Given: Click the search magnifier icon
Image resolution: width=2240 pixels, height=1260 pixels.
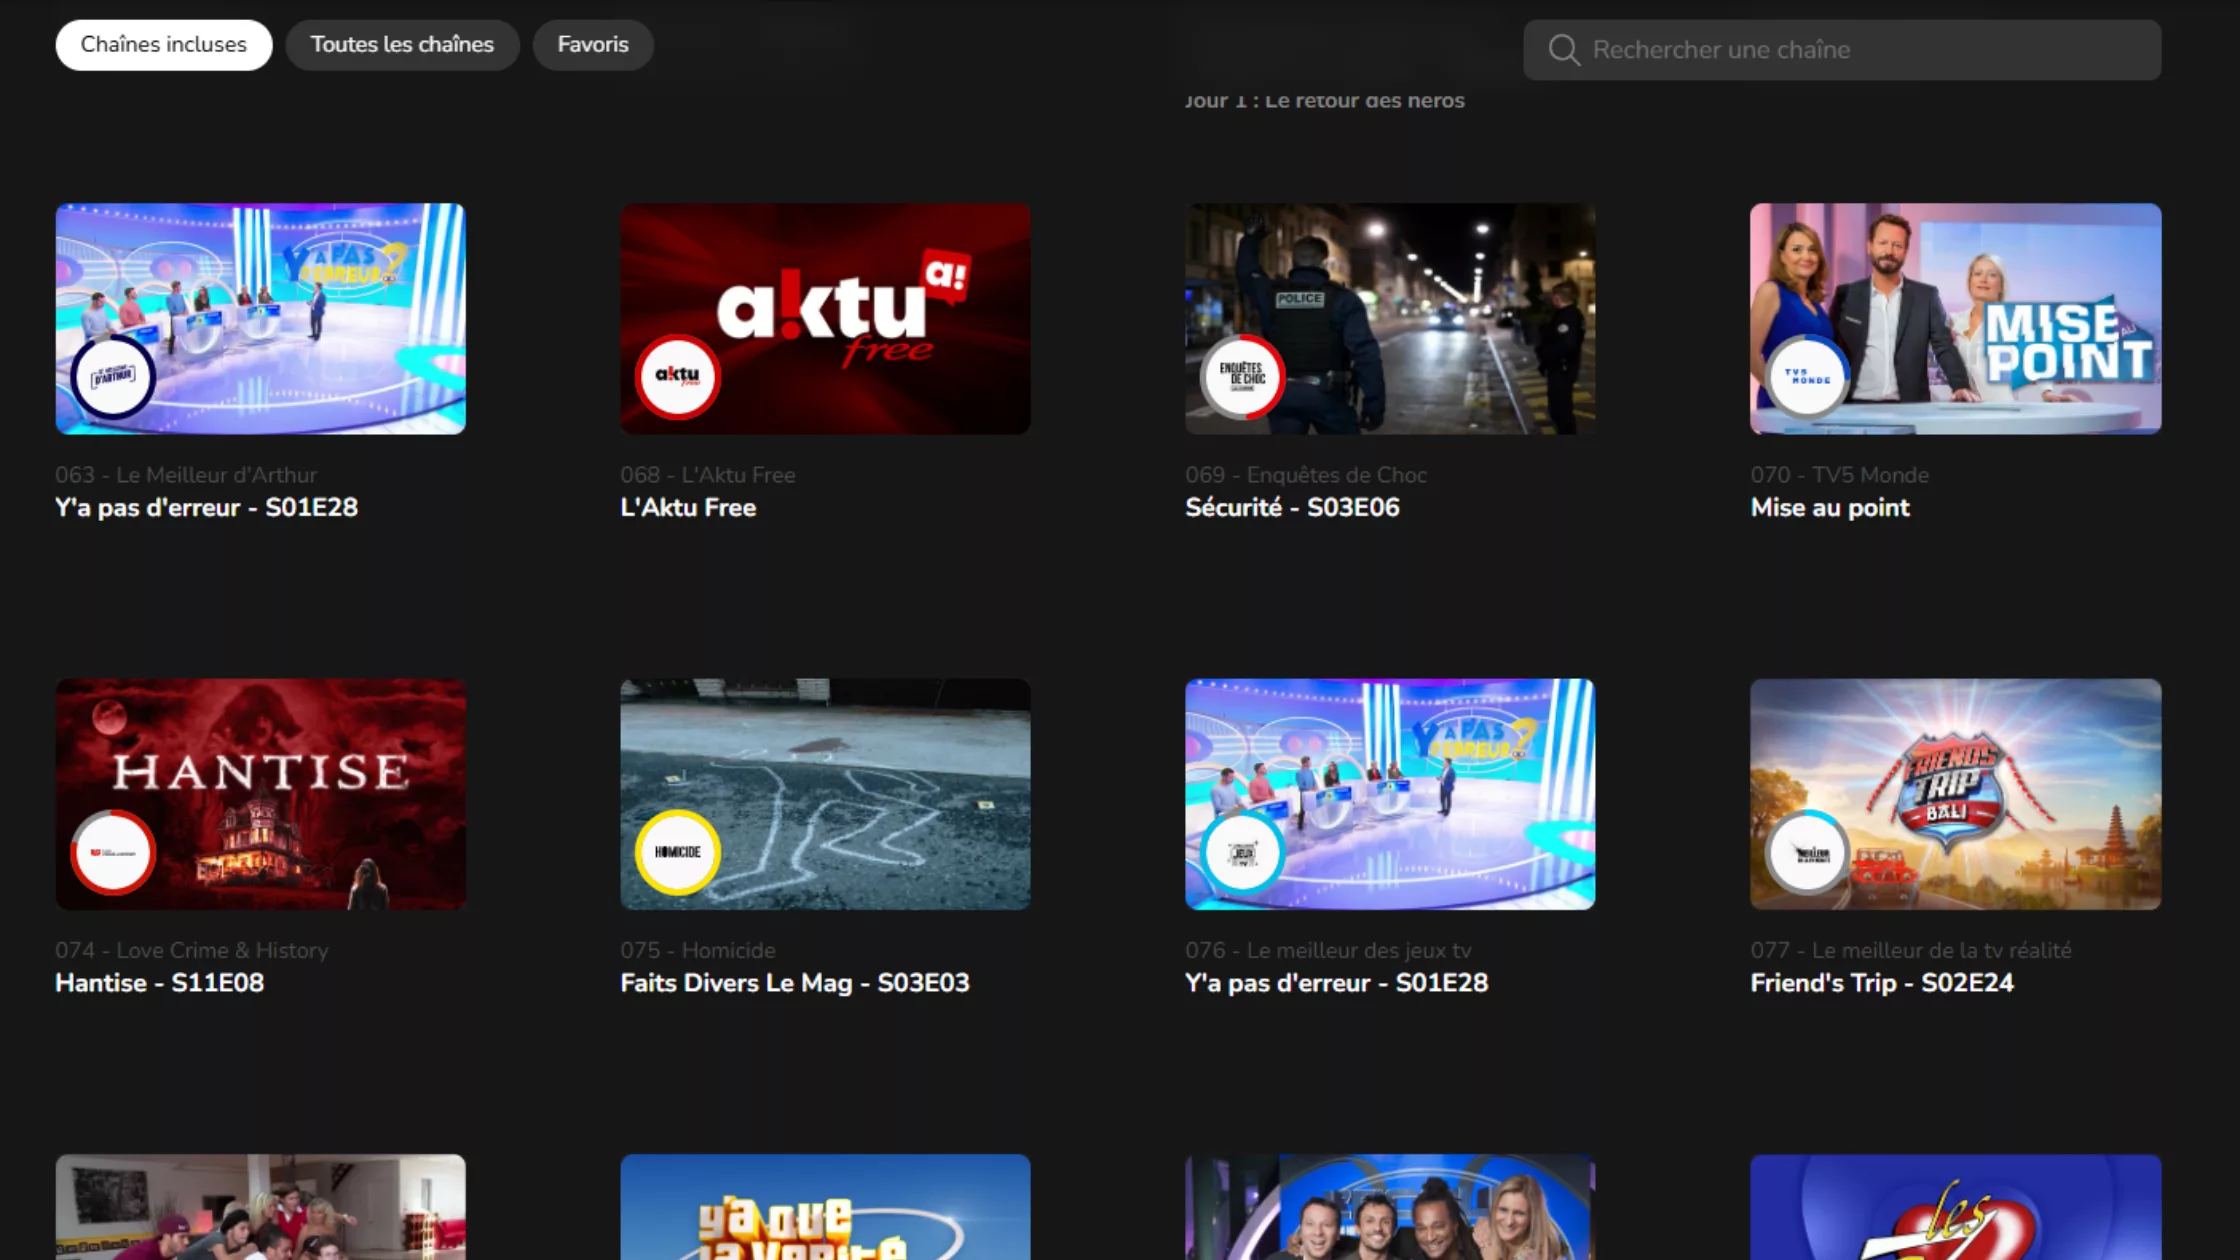Looking at the screenshot, I should point(1564,50).
